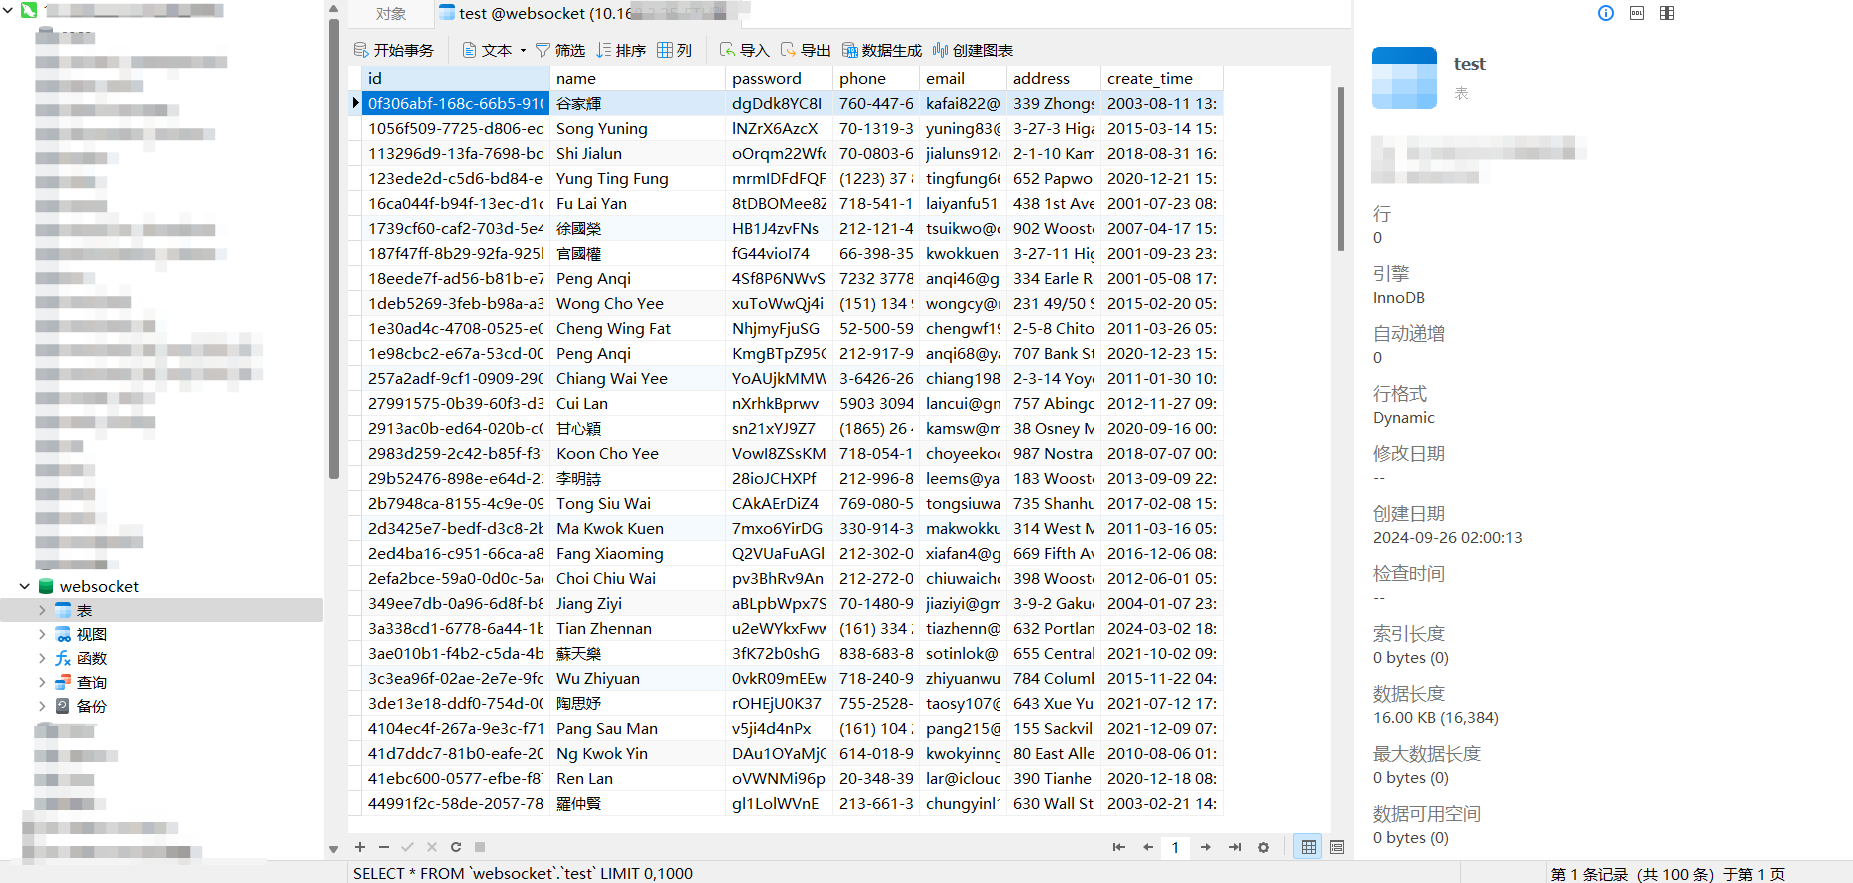Go to the next page of records
The image size is (1853, 883).
[1206, 847]
